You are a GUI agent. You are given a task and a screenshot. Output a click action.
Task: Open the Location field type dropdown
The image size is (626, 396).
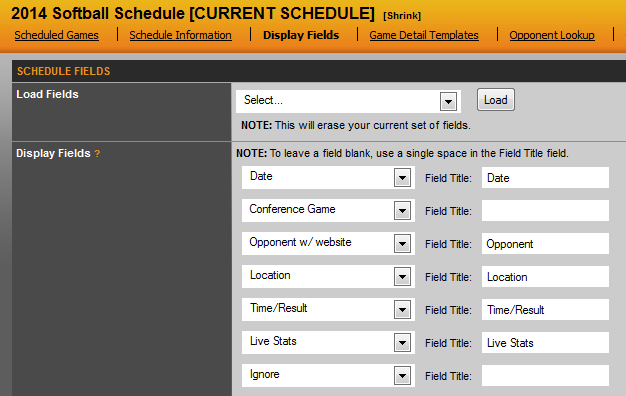328,277
